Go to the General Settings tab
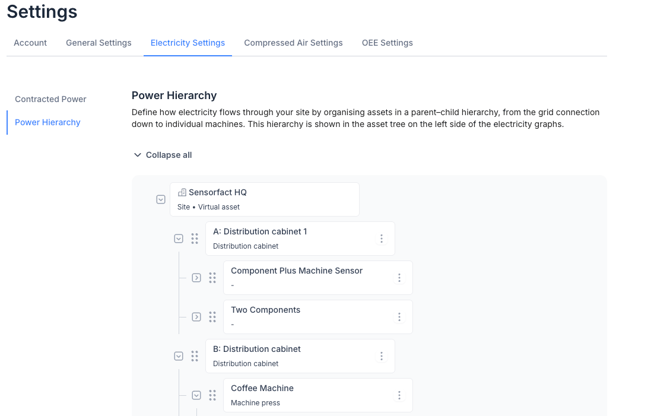 tap(99, 43)
